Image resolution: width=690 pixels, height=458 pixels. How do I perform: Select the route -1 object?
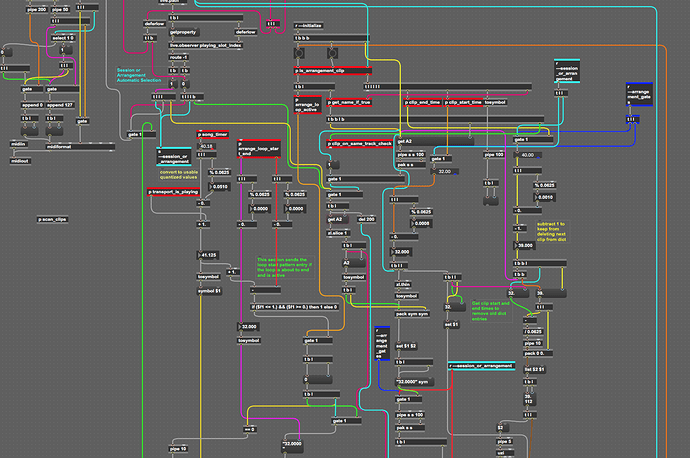178,59
